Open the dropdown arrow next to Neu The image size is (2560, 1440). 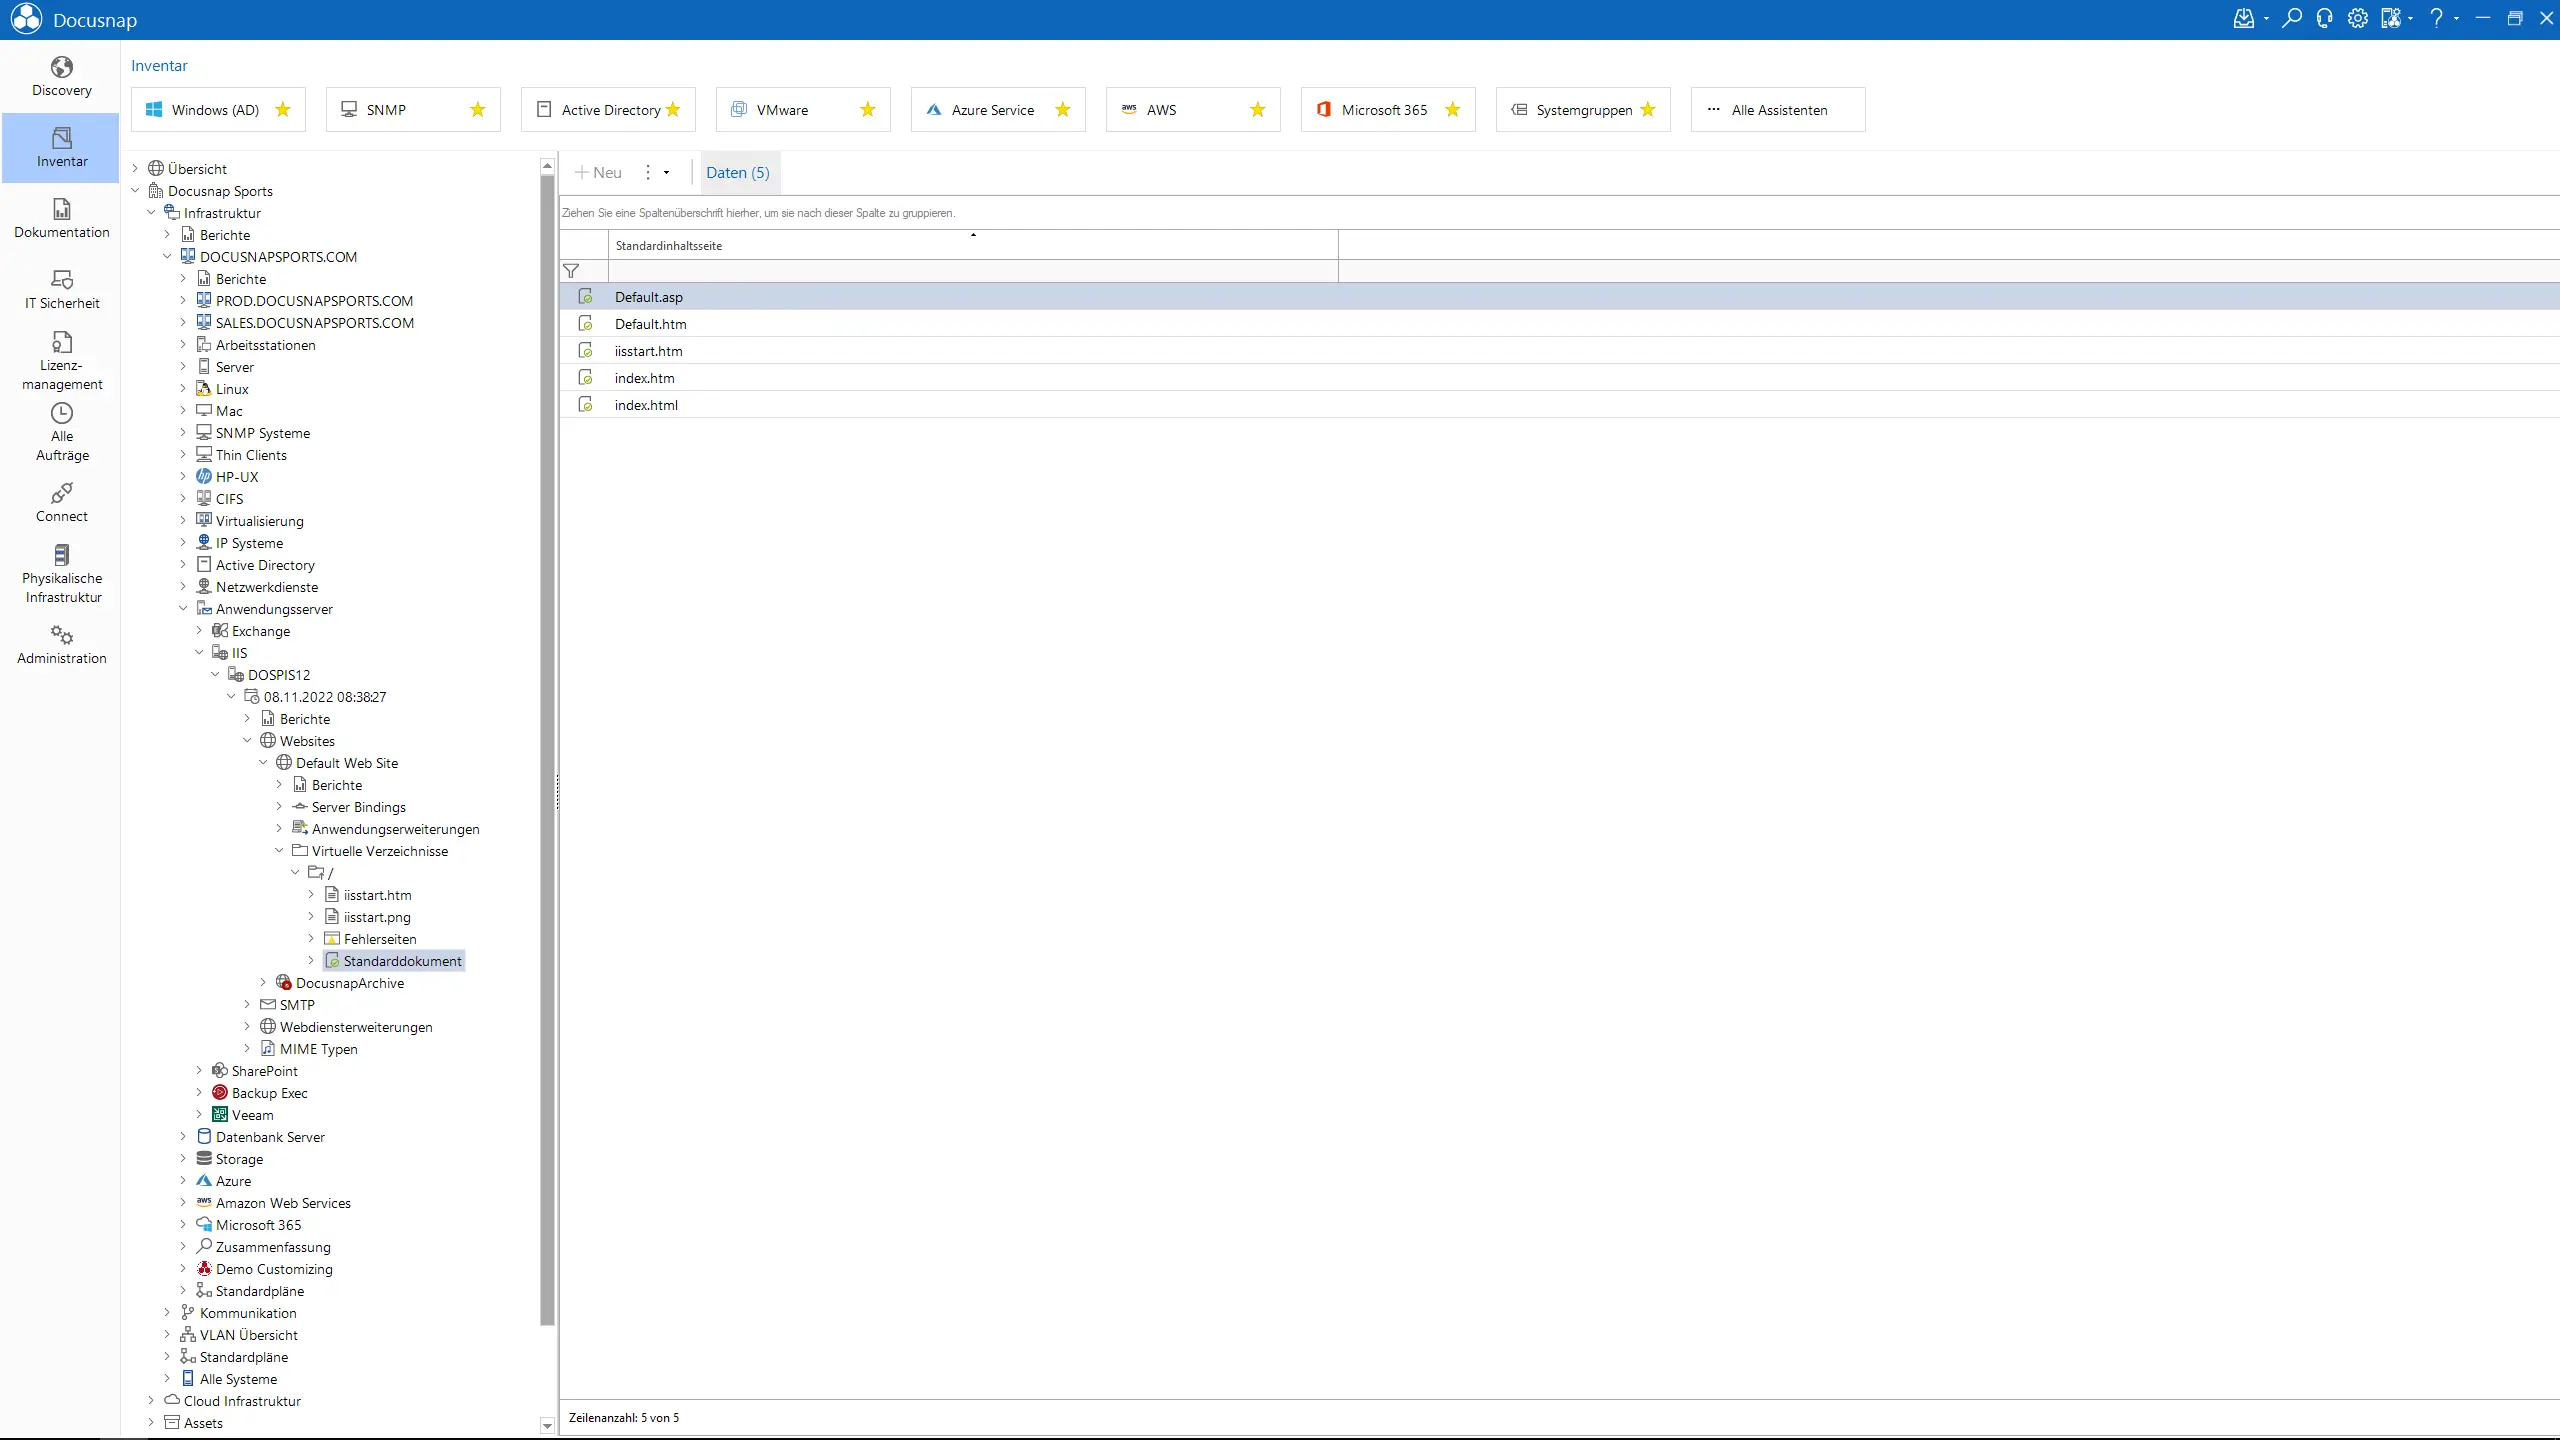[666, 173]
